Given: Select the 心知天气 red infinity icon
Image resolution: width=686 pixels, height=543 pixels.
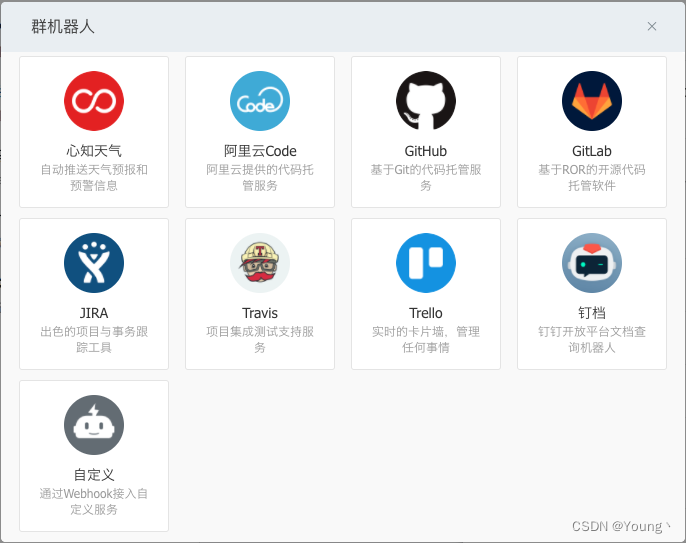Looking at the screenshot, I should pos(94,101).
